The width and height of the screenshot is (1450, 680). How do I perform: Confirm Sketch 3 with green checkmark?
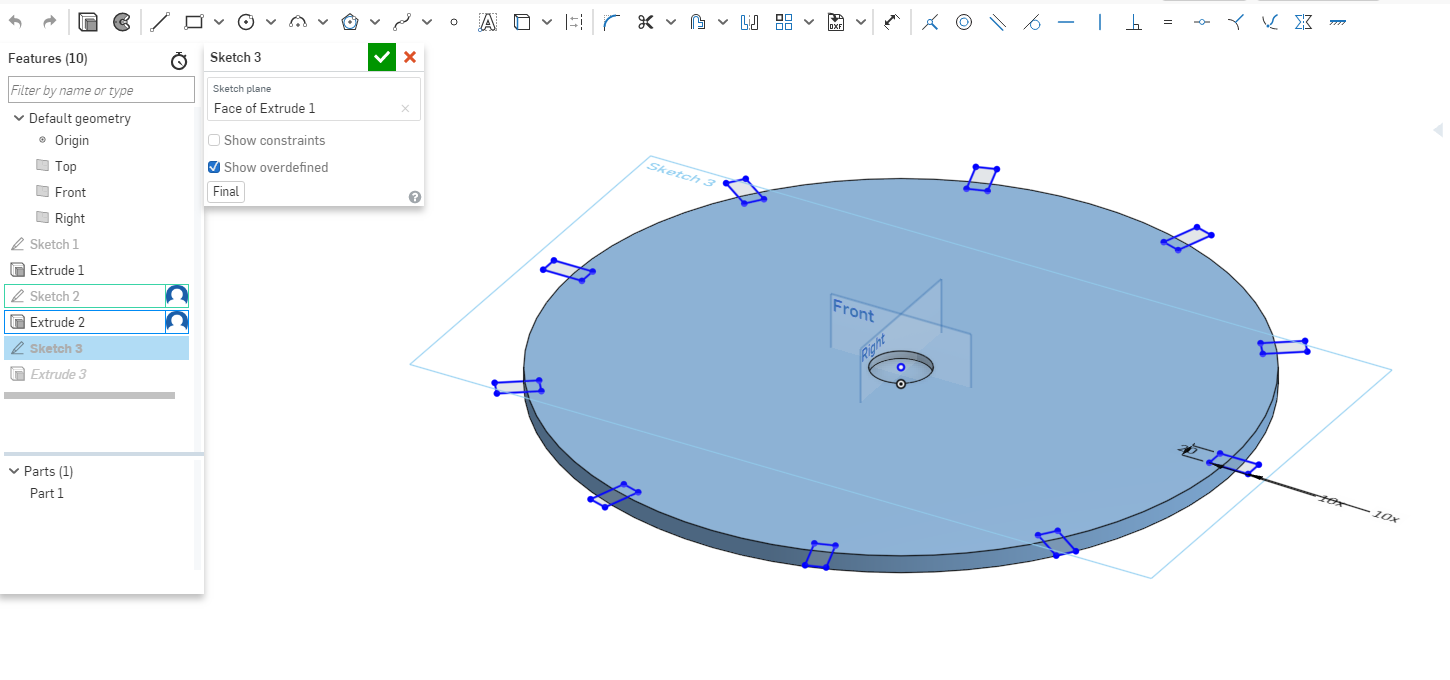[382, 57]
